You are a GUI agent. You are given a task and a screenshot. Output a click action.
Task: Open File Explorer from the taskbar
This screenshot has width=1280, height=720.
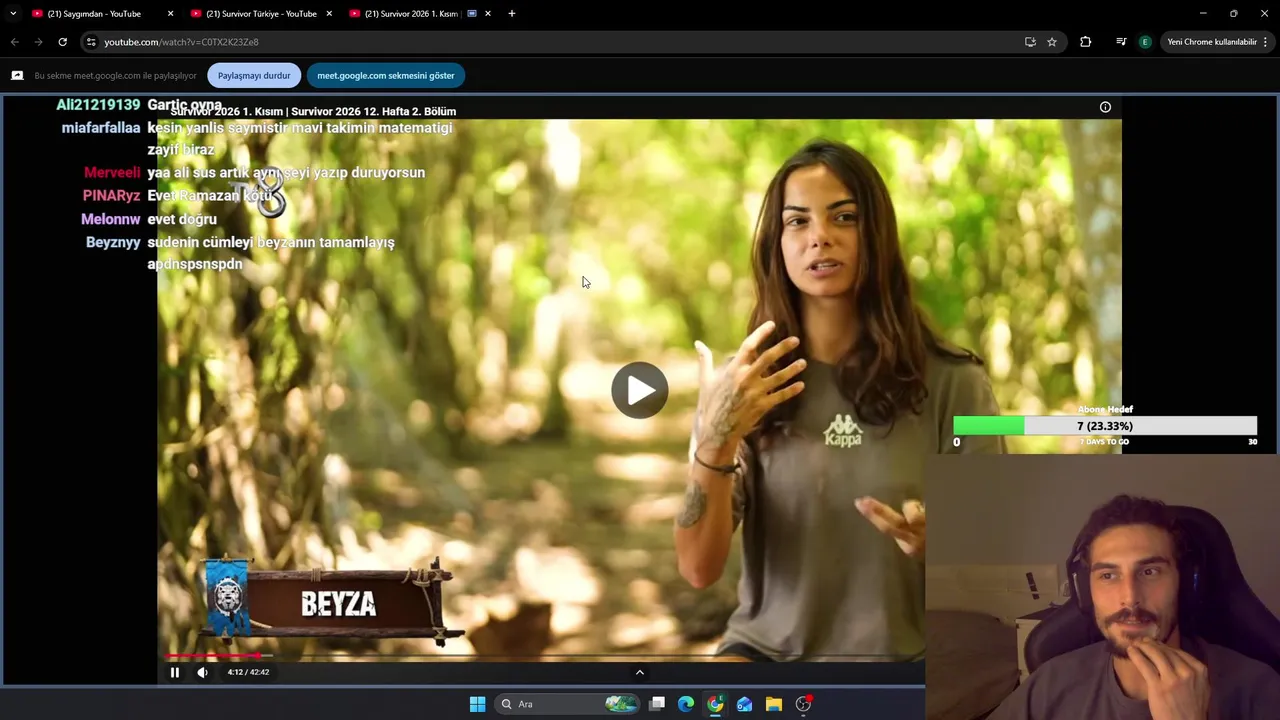773,704
